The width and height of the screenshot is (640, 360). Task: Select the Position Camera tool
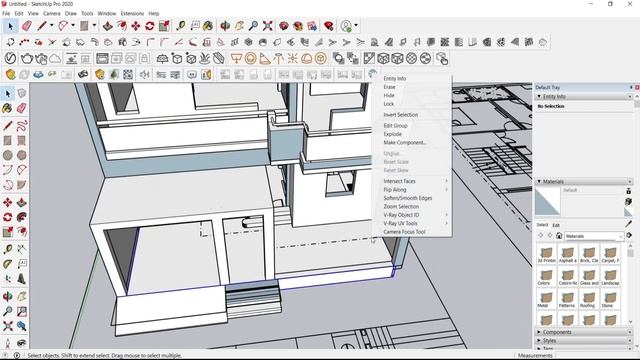[8, 343]
